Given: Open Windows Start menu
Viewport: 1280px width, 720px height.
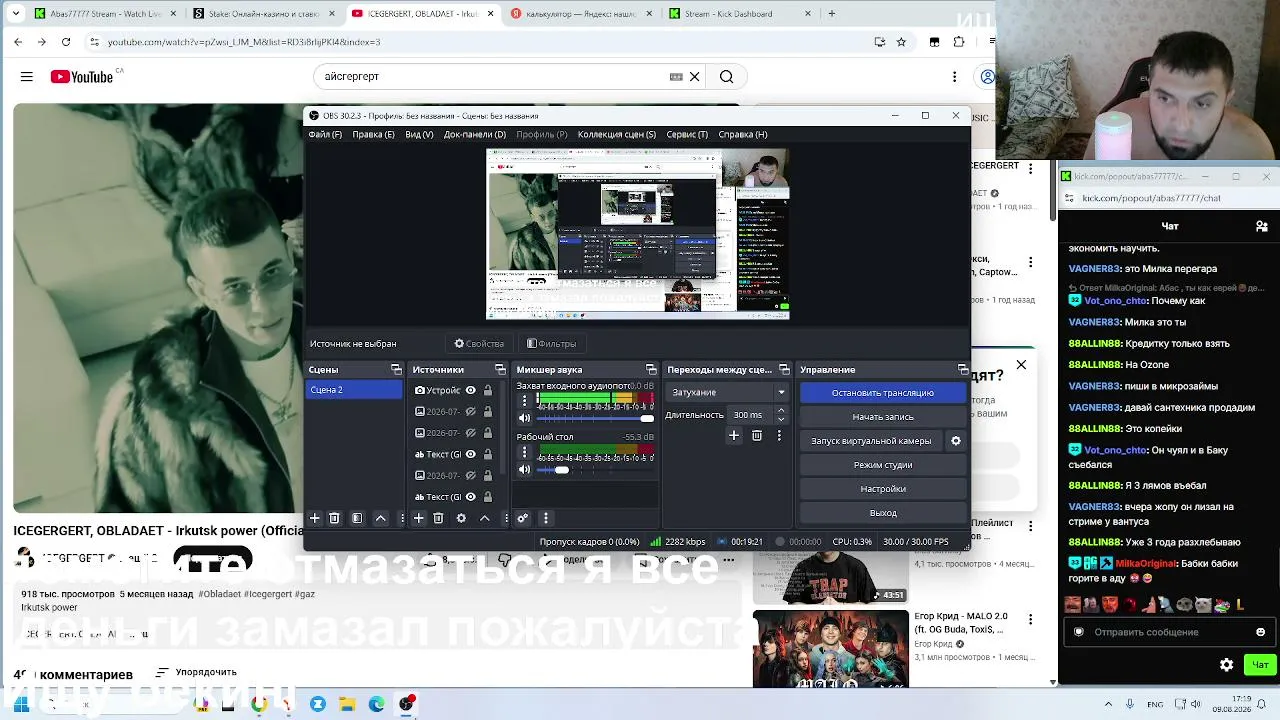Looking at the screenshot, I should (x=20, y=704).
